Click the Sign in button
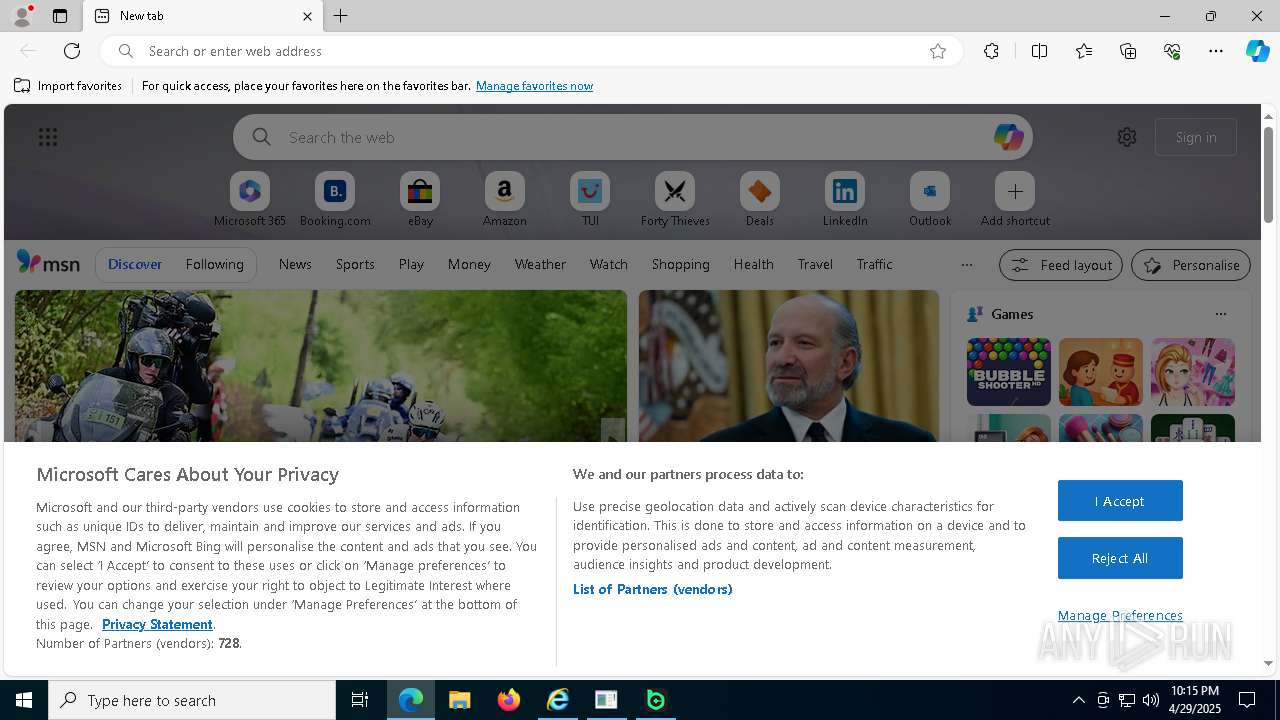This screenshot has width=1280, height=720. coord(1196,137)
